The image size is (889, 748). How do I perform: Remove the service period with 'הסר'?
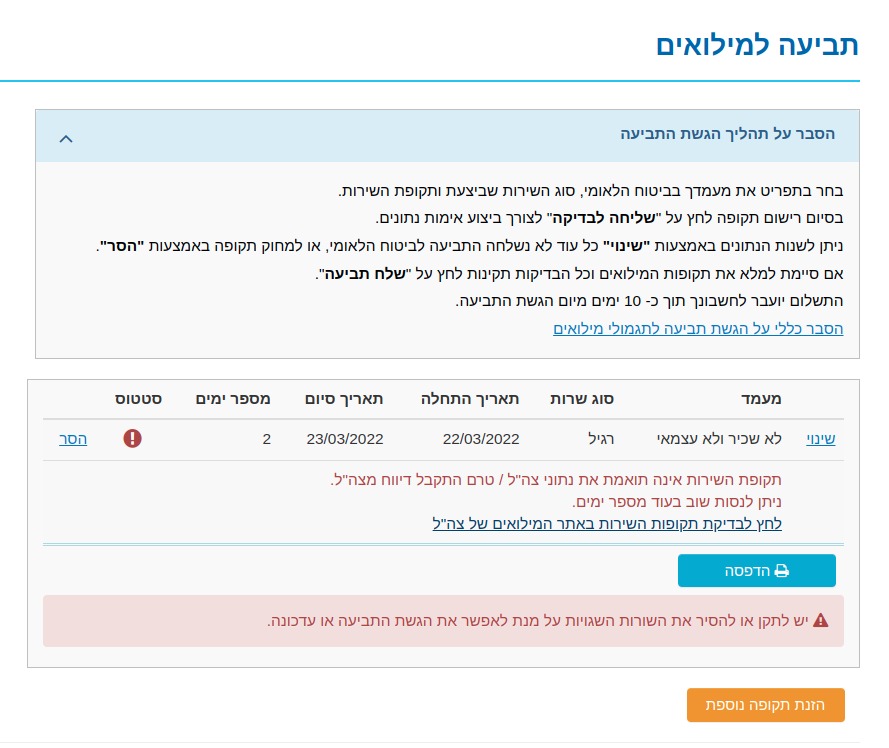pos(73,438)
